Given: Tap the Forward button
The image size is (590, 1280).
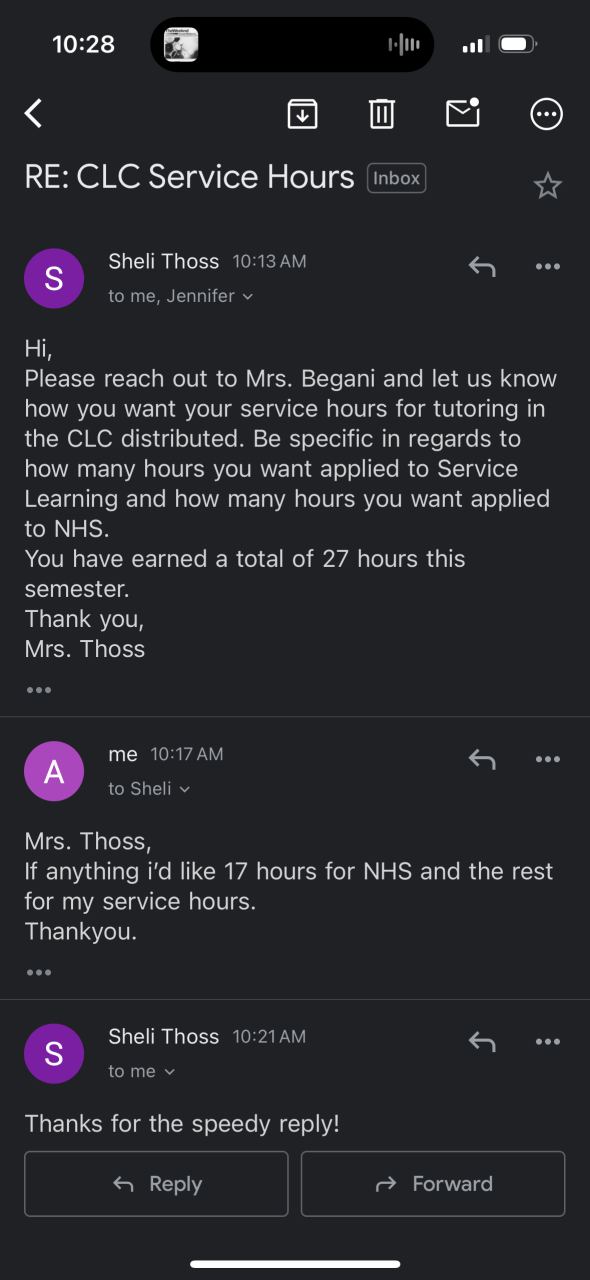Looking at the screenshot, I should coord(433,1184).
